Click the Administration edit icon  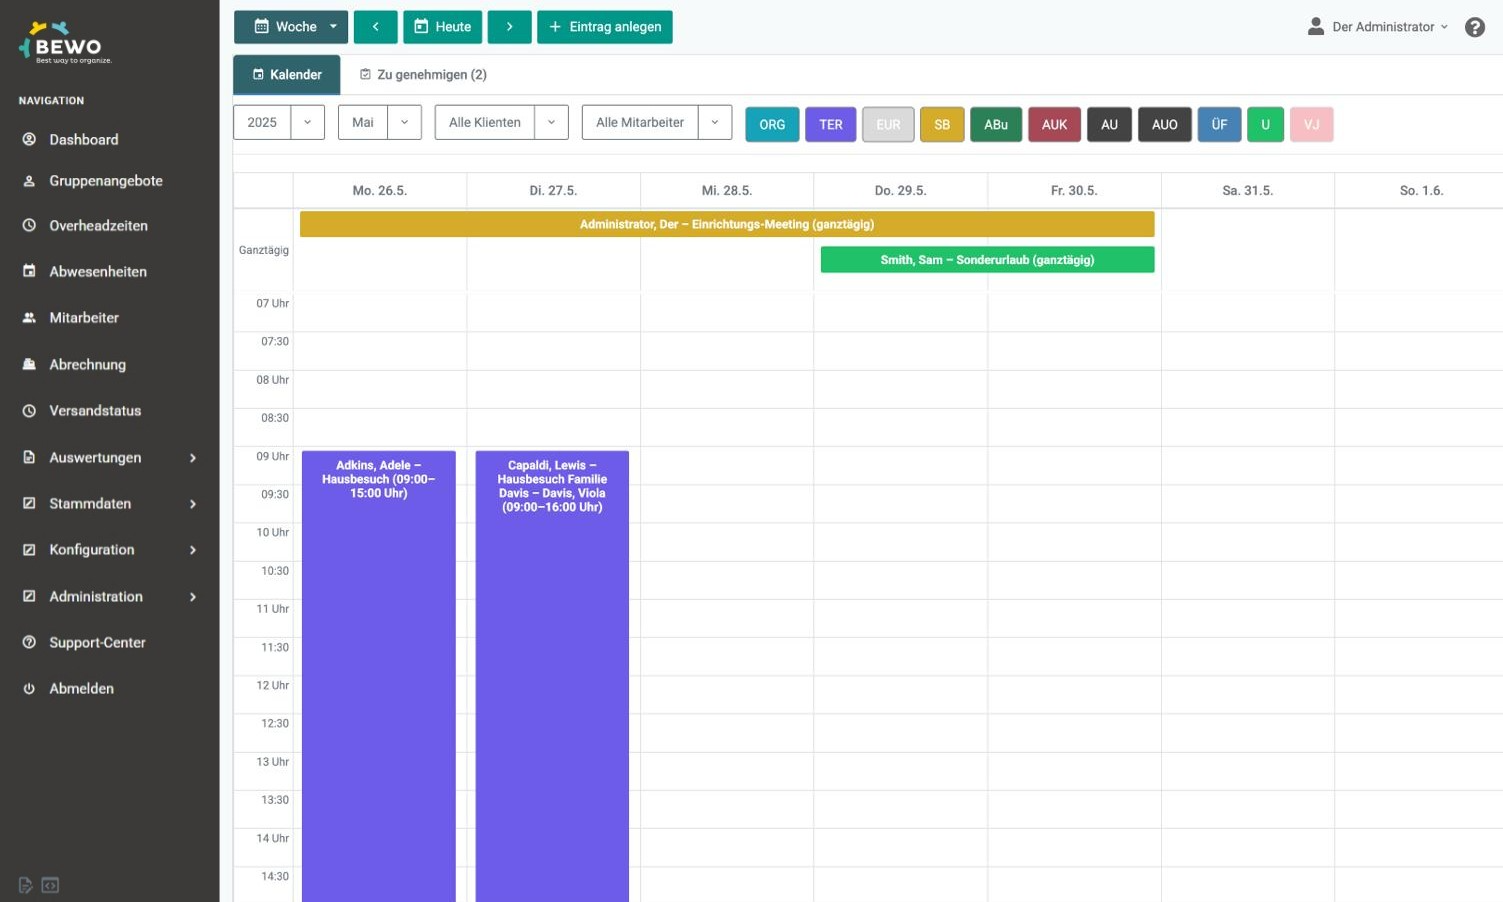click(x=29, y=596)
